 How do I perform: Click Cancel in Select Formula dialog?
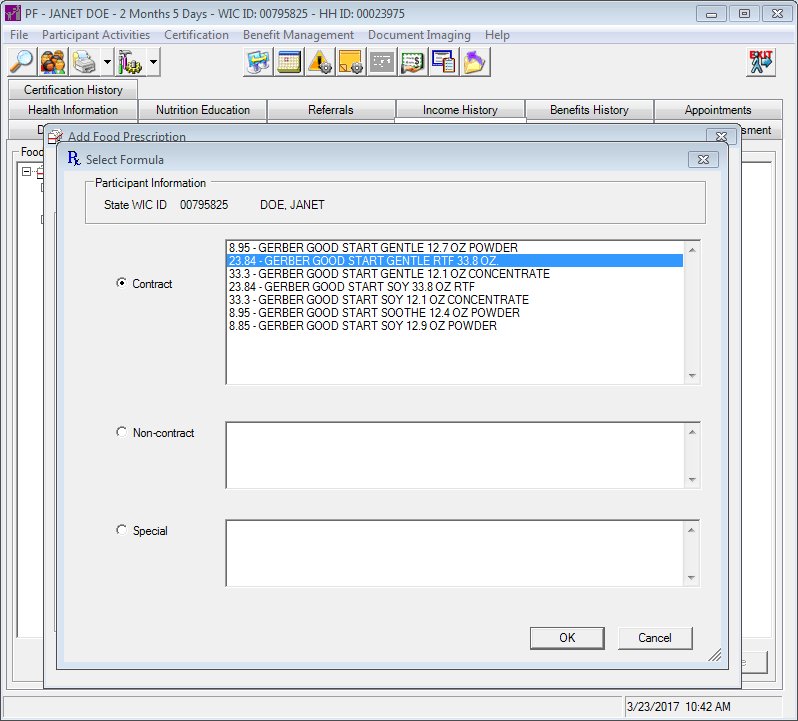(x=655, y=638)
